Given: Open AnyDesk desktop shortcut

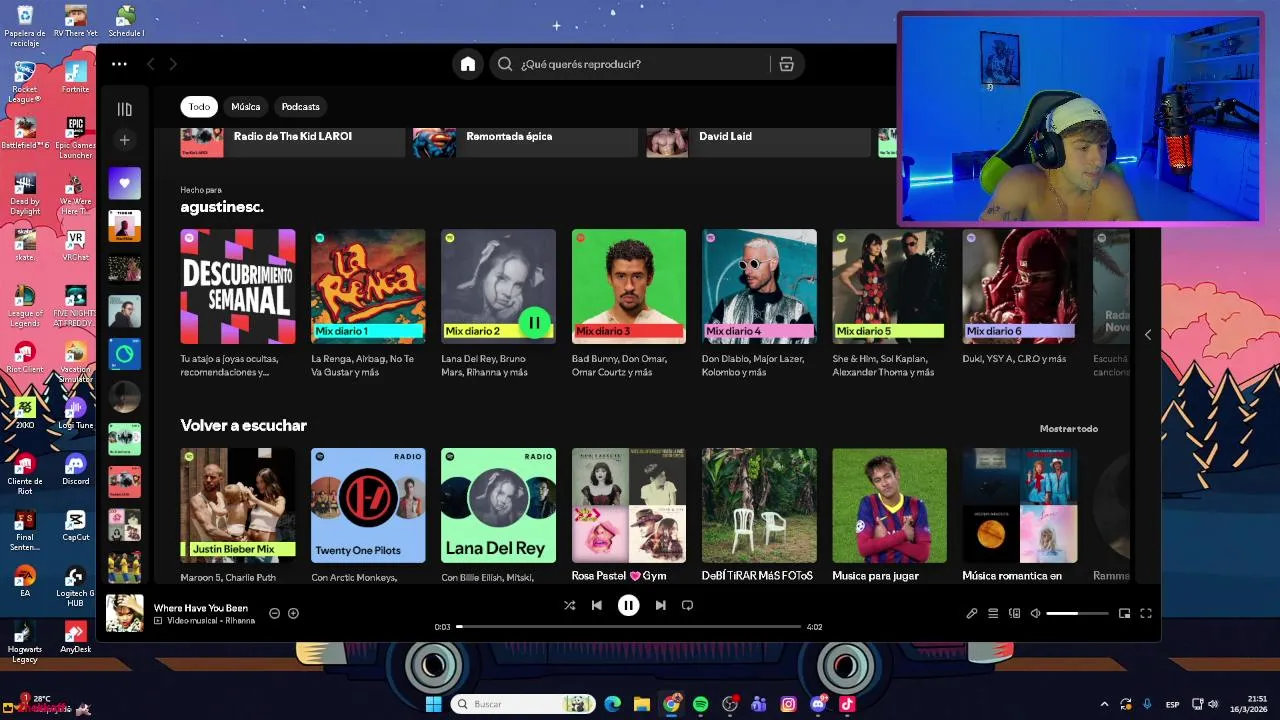Looking at the screenshot, I should [75, 637].
